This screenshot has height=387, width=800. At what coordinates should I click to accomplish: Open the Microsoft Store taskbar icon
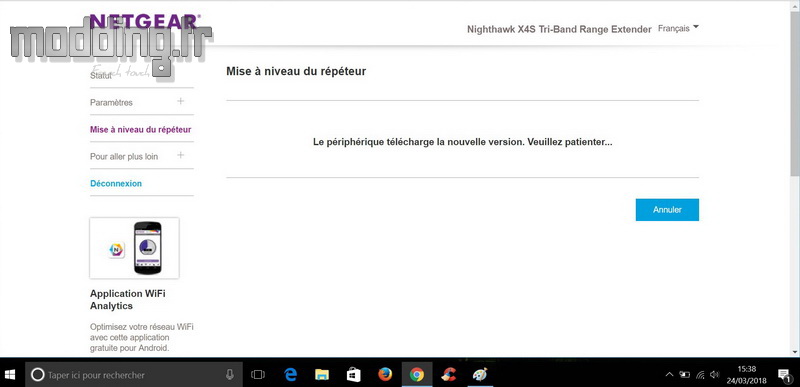tap(354, 375)
